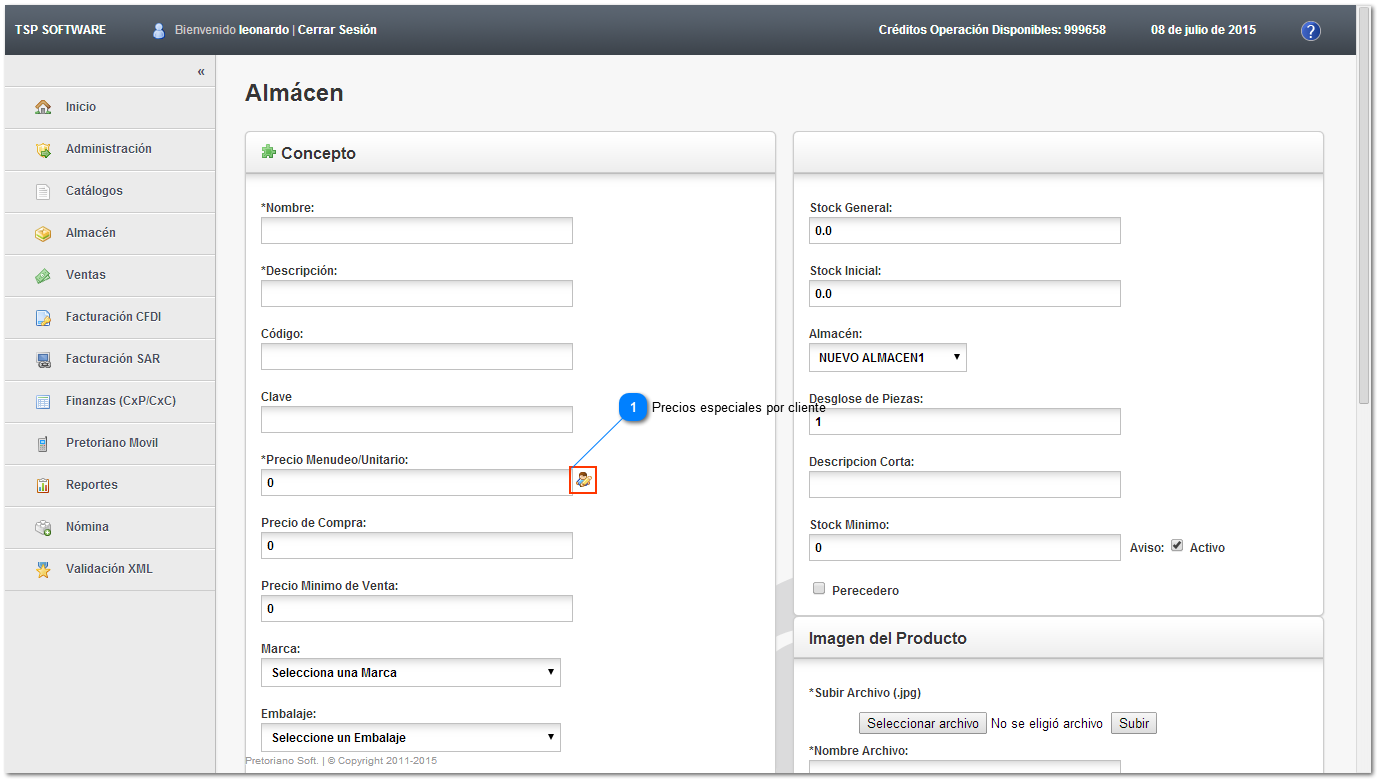Click the Seleccionar archivo button

pos(923,723)
